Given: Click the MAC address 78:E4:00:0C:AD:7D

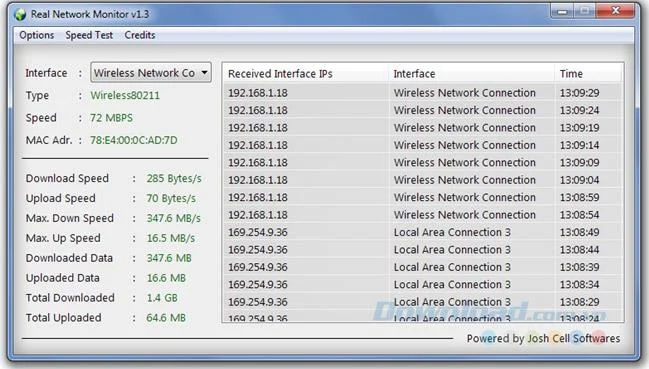Looking at the screenshot, I should tap(134, 140).
